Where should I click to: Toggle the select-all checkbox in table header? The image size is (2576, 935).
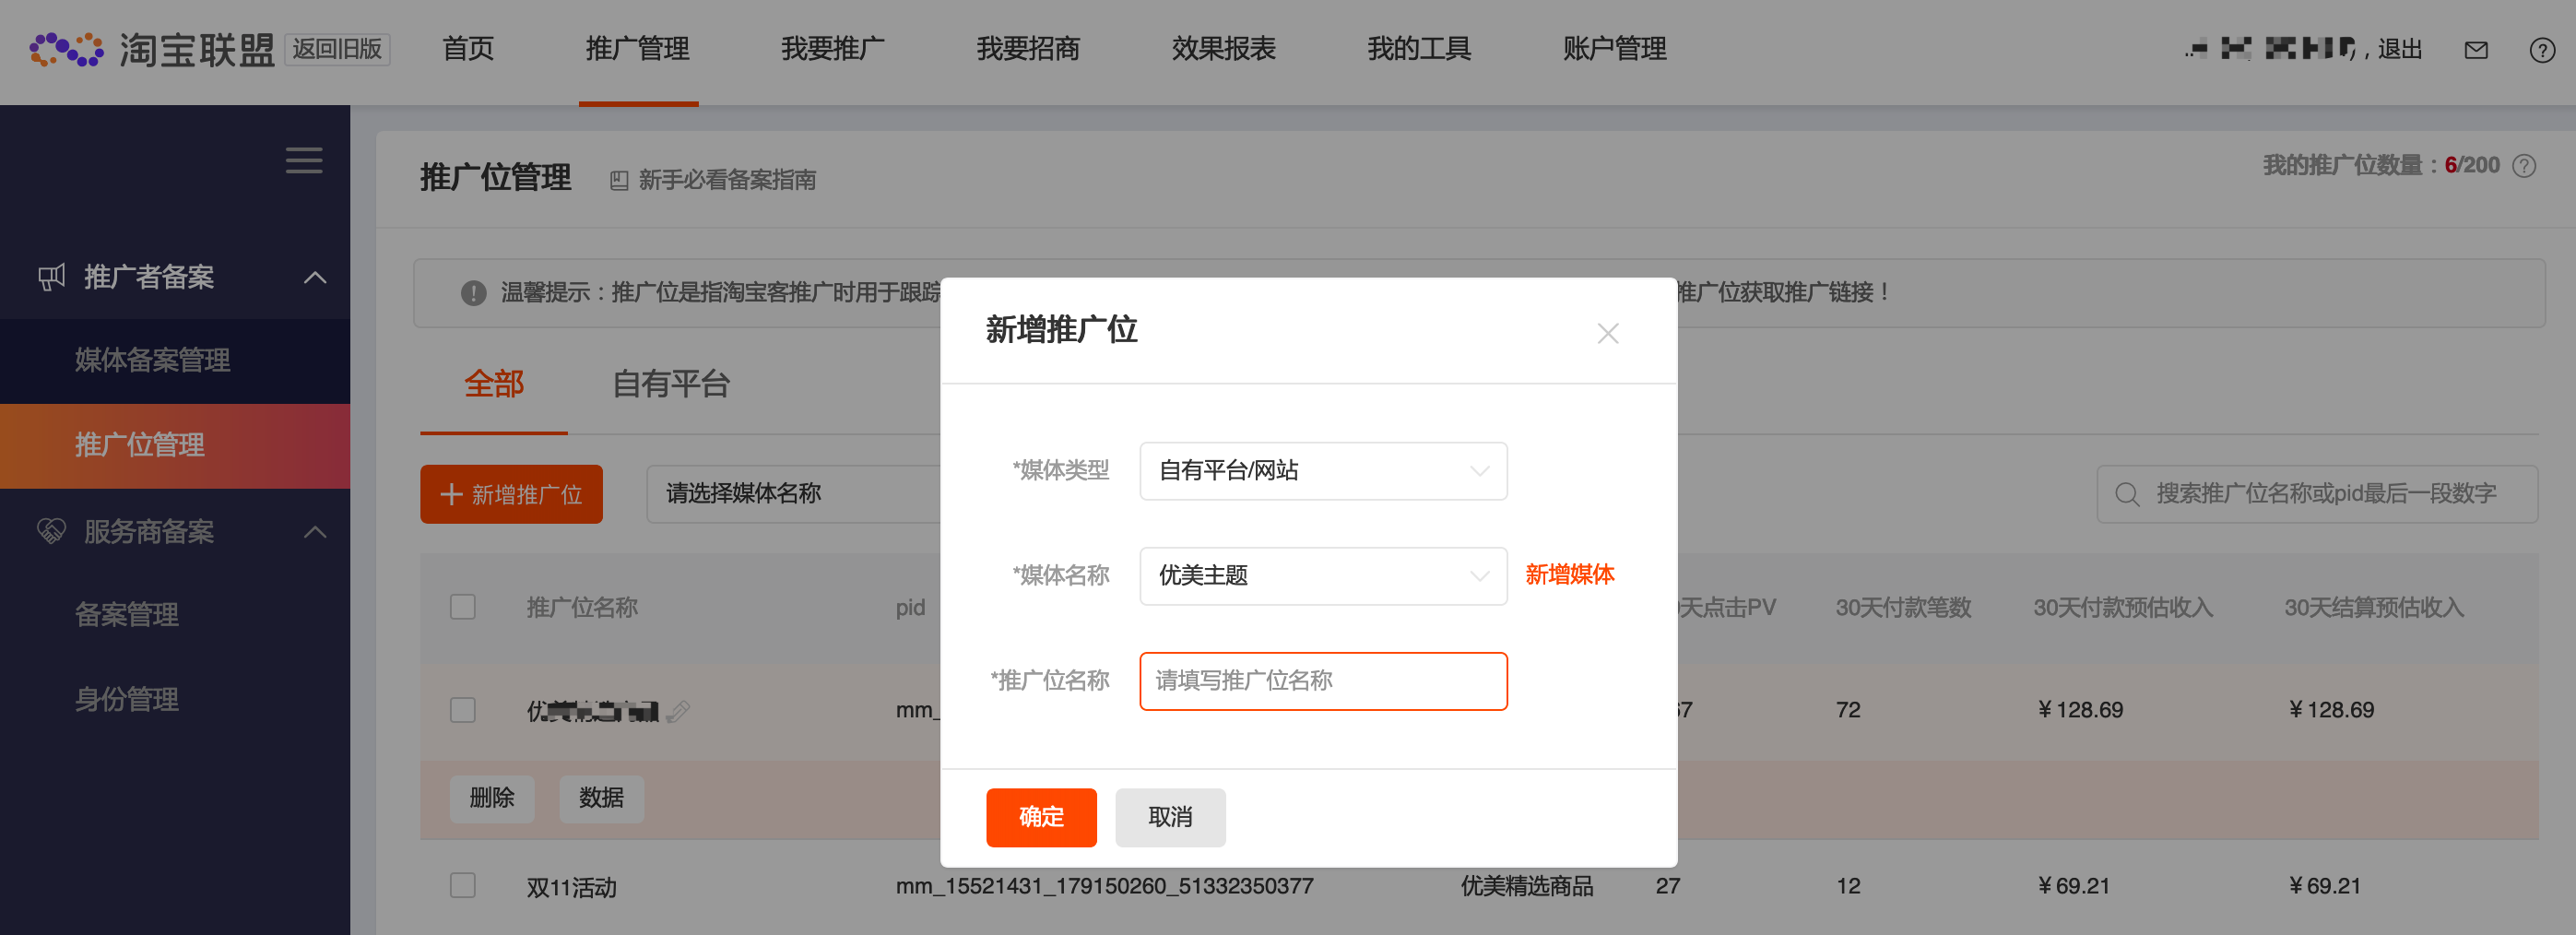tap(463, 607)
